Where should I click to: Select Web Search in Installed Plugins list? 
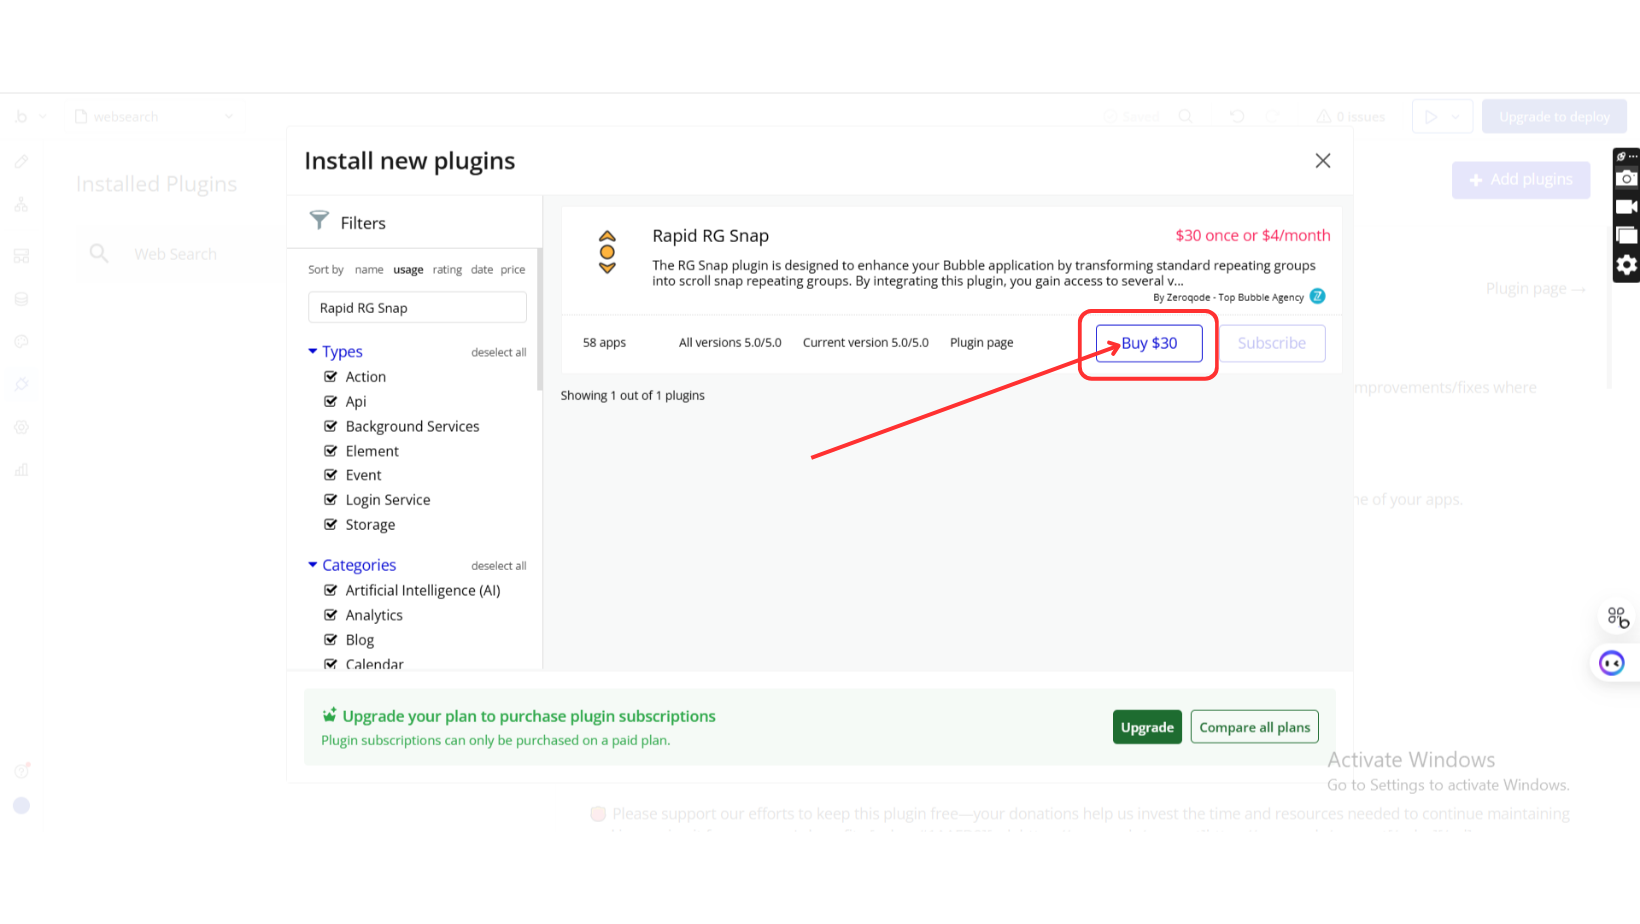click(x=175, y=254)
